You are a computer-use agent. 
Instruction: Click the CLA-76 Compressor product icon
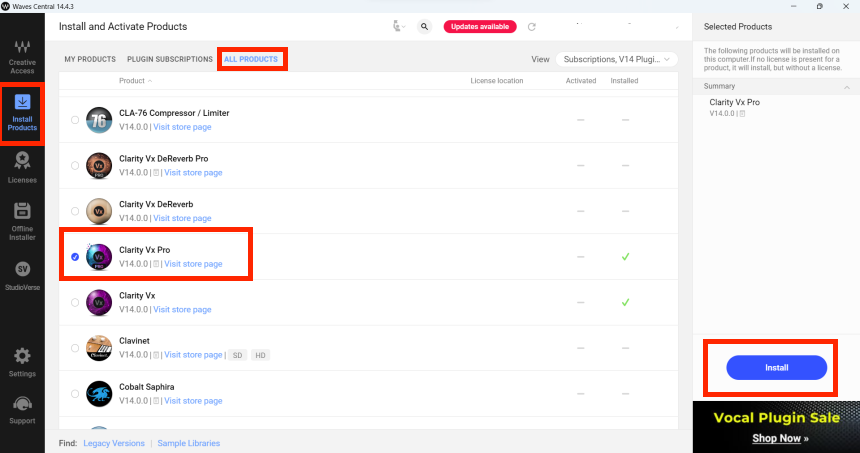[99, 120]
